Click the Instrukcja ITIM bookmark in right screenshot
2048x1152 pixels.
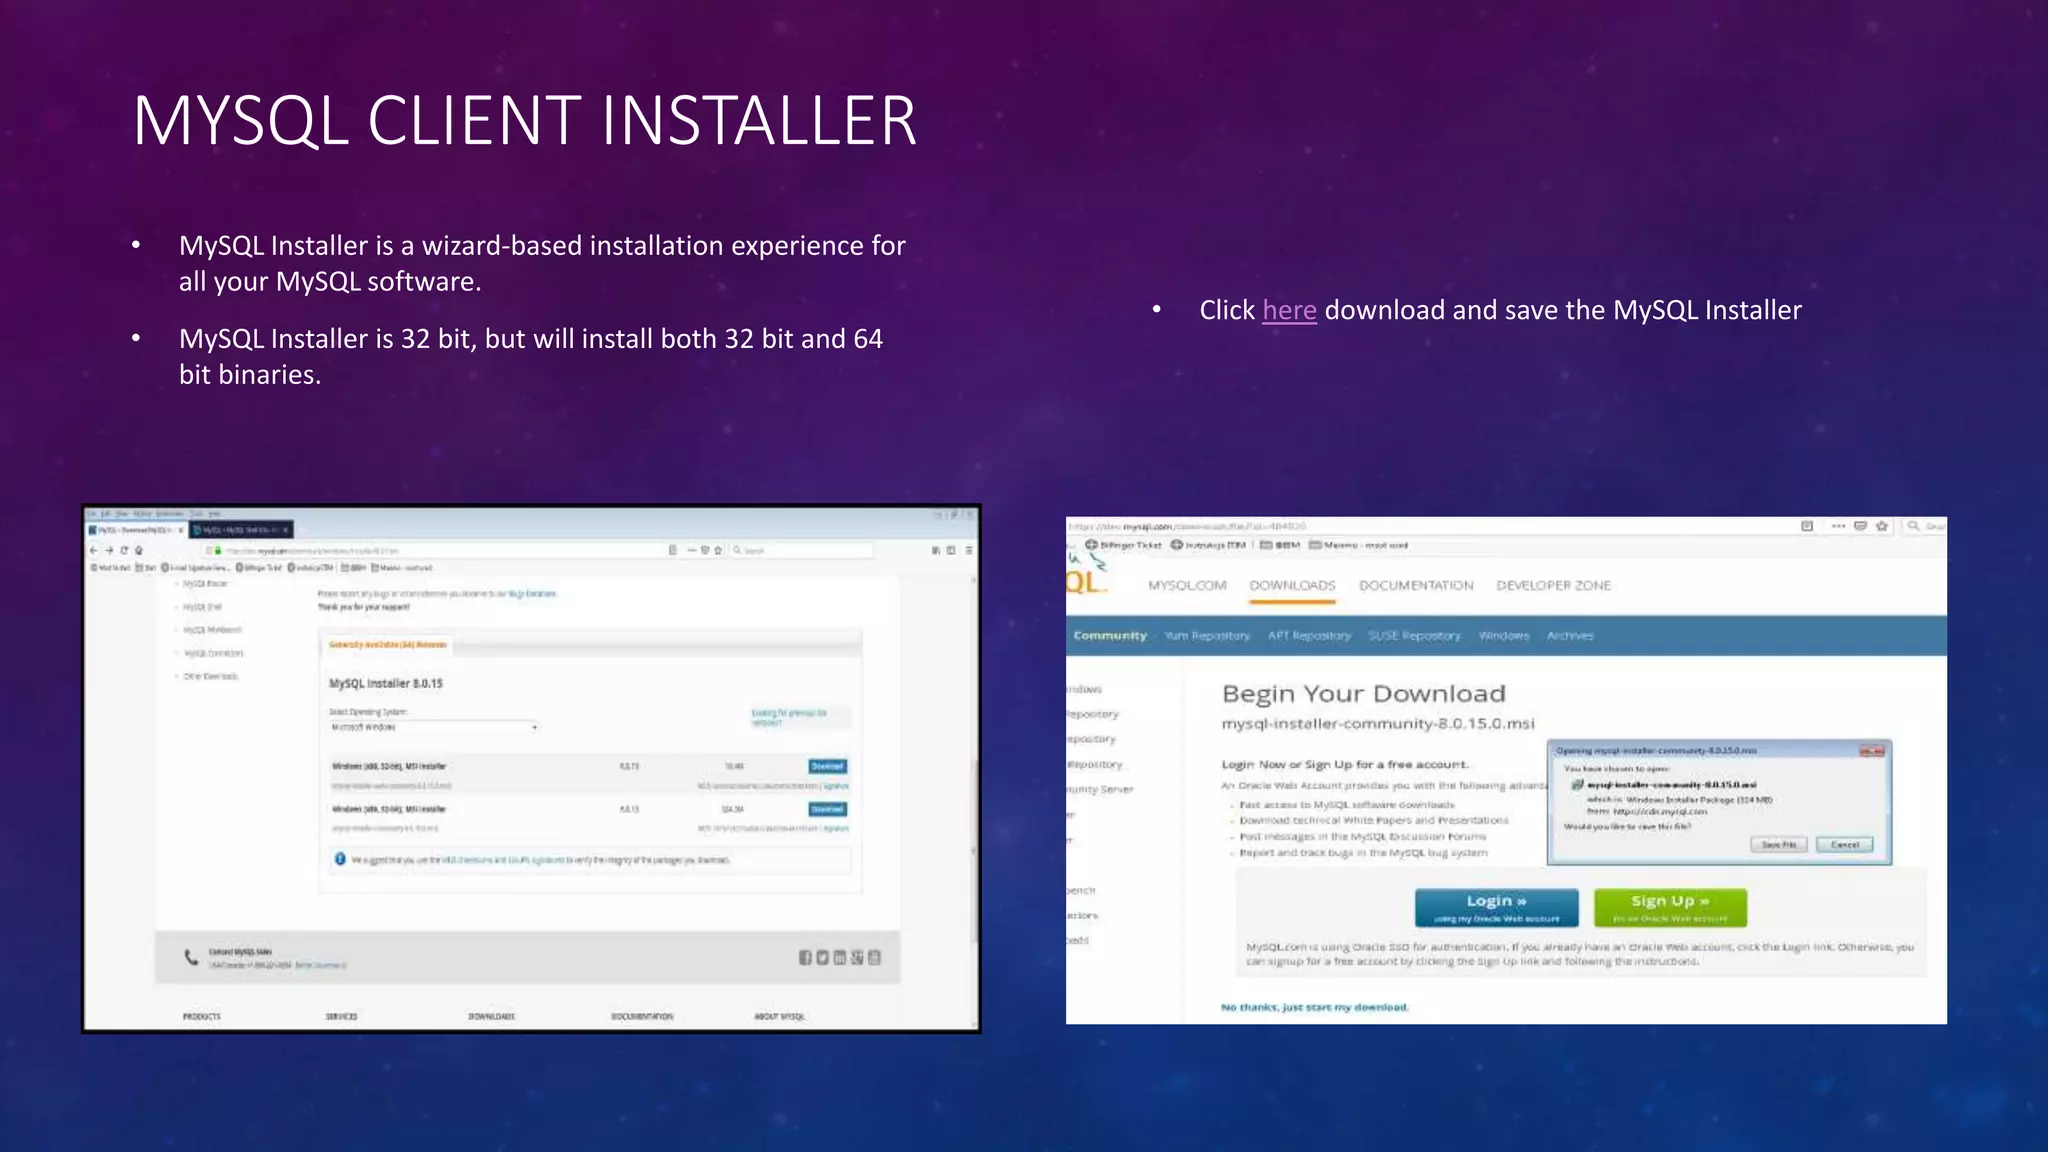coord(1208,545)
